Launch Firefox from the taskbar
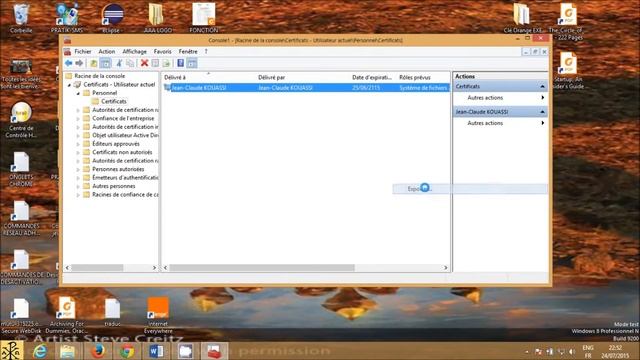This screenshot has height=360, width=640. click(x=98, y=351)
